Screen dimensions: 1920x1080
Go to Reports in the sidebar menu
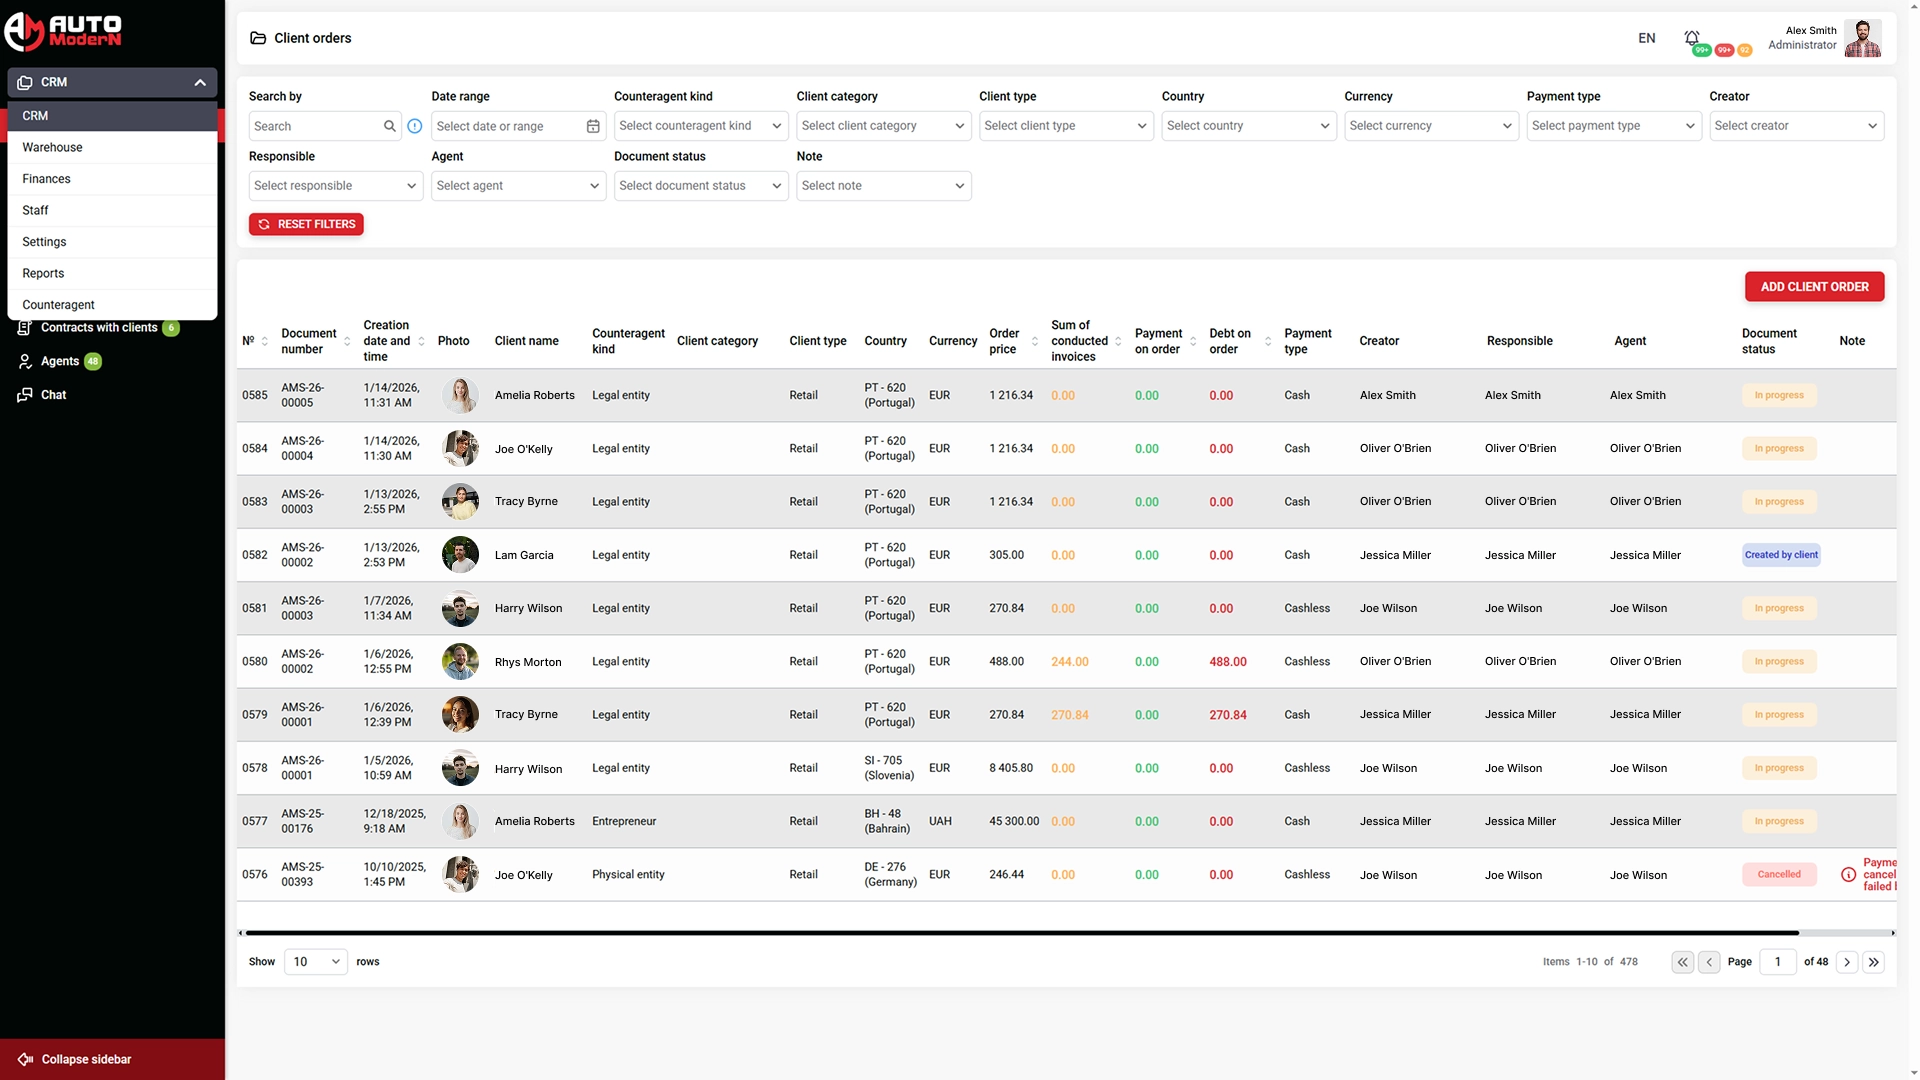pos(43,273)
